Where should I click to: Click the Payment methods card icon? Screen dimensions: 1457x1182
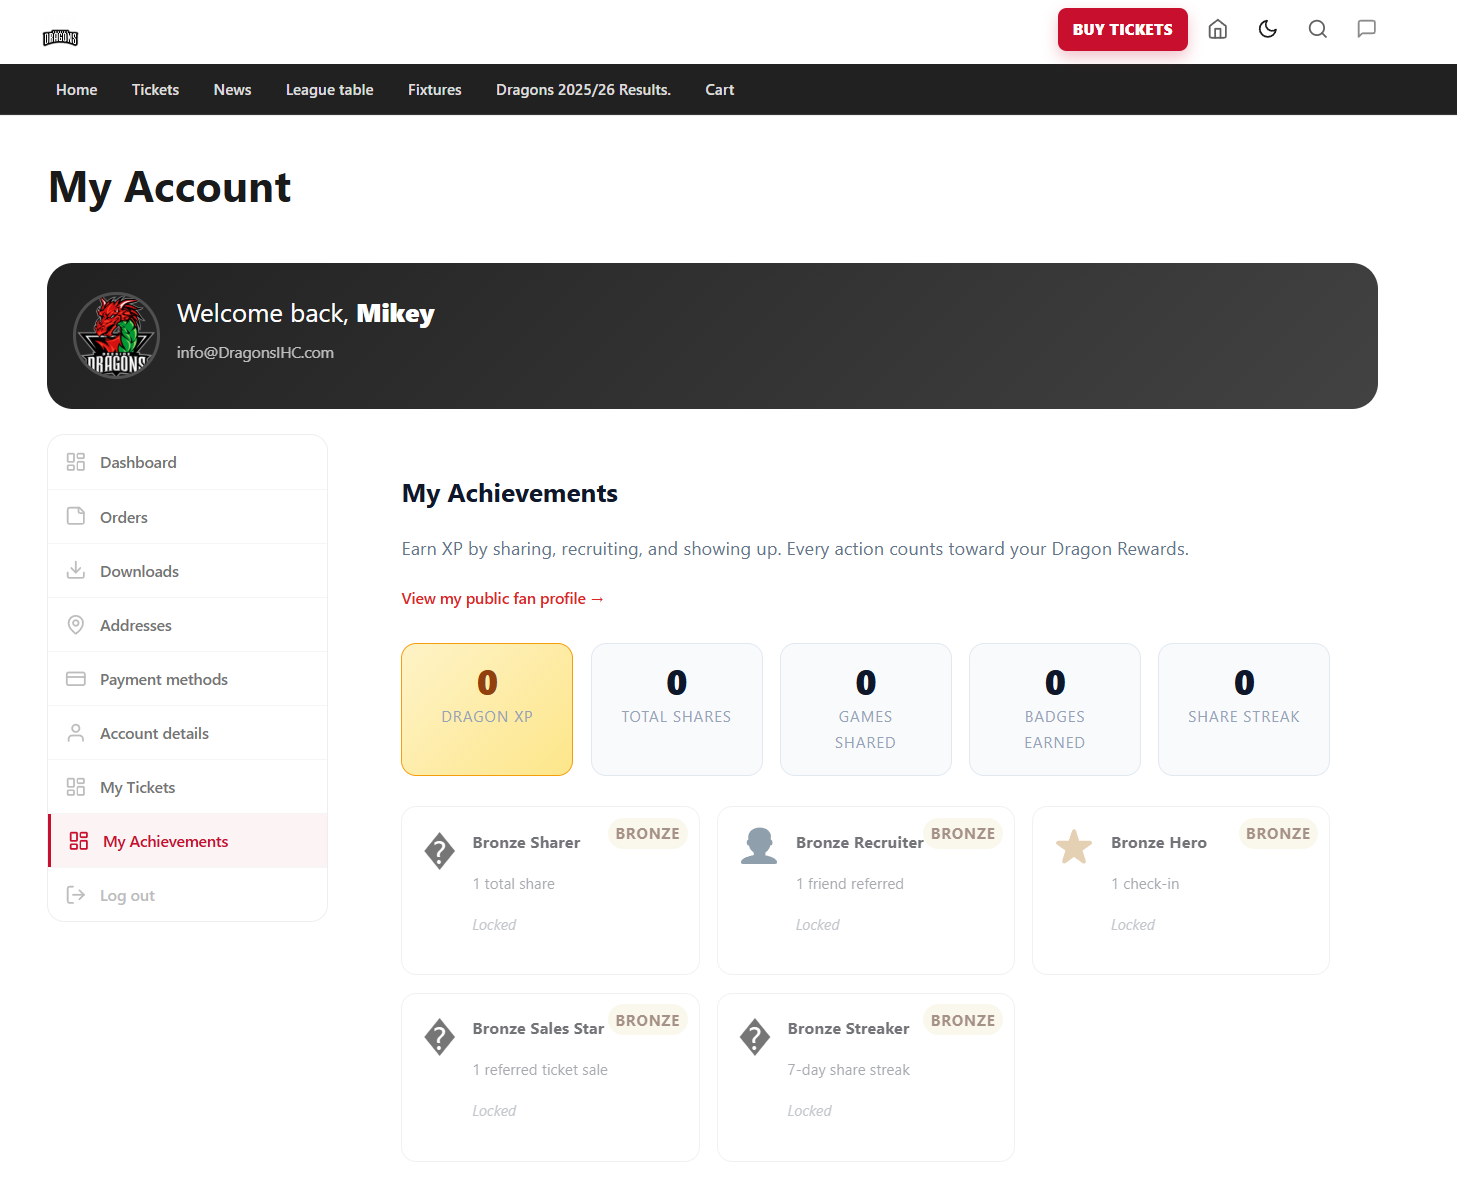[76, 678]
